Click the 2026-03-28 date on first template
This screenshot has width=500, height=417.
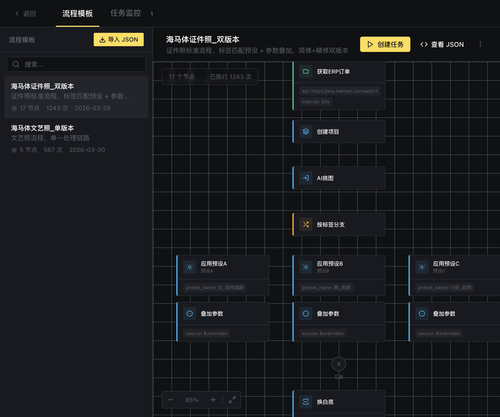click(x=92, y=108)
